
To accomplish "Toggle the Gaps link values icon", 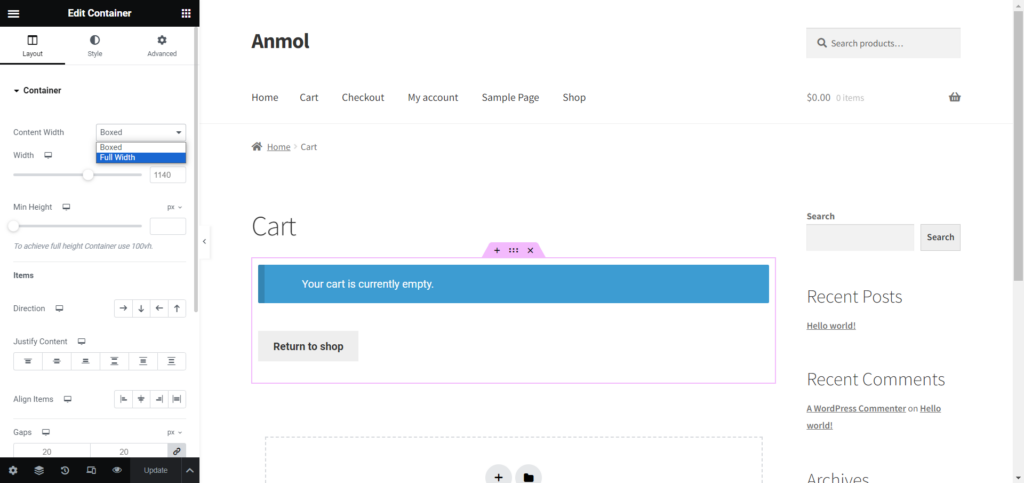I will pyautogui.click(x=177, y=451).
